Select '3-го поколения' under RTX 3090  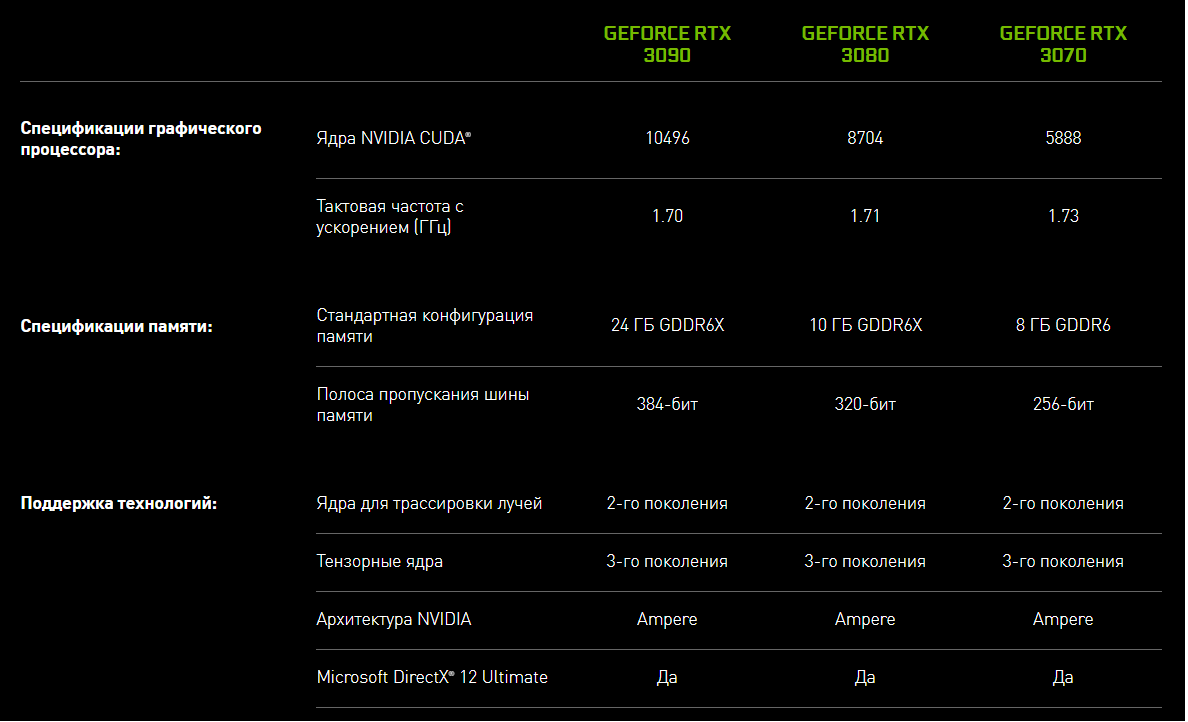point(667,561)
